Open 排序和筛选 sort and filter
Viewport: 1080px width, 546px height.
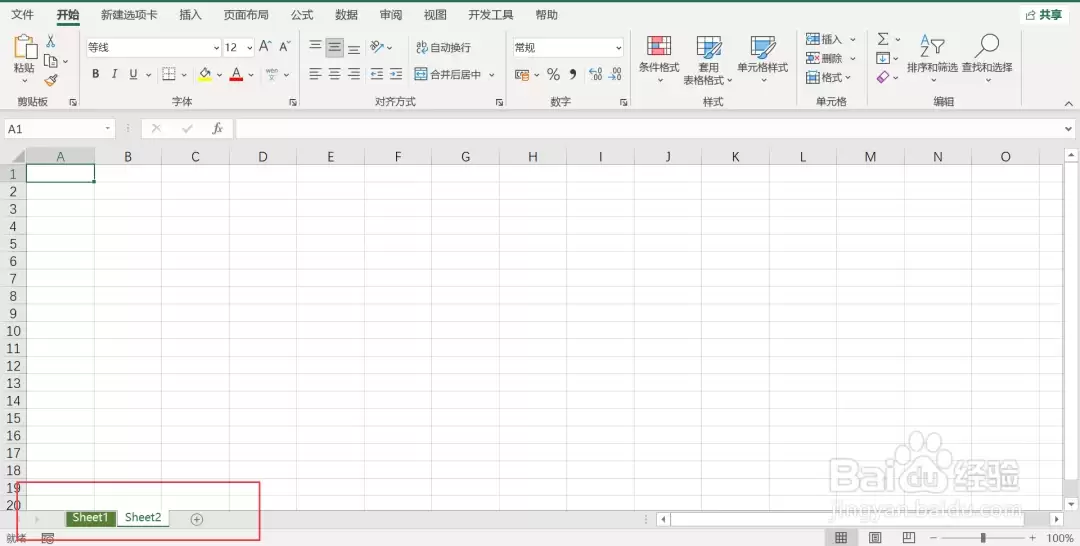point(932,58)
